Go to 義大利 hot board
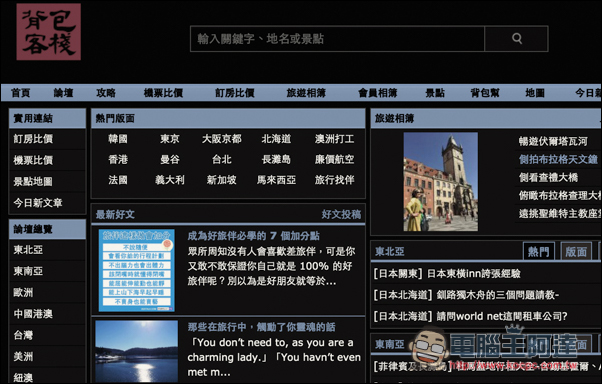The width and height of the screenshot is (602, 384). pos(170,180)
